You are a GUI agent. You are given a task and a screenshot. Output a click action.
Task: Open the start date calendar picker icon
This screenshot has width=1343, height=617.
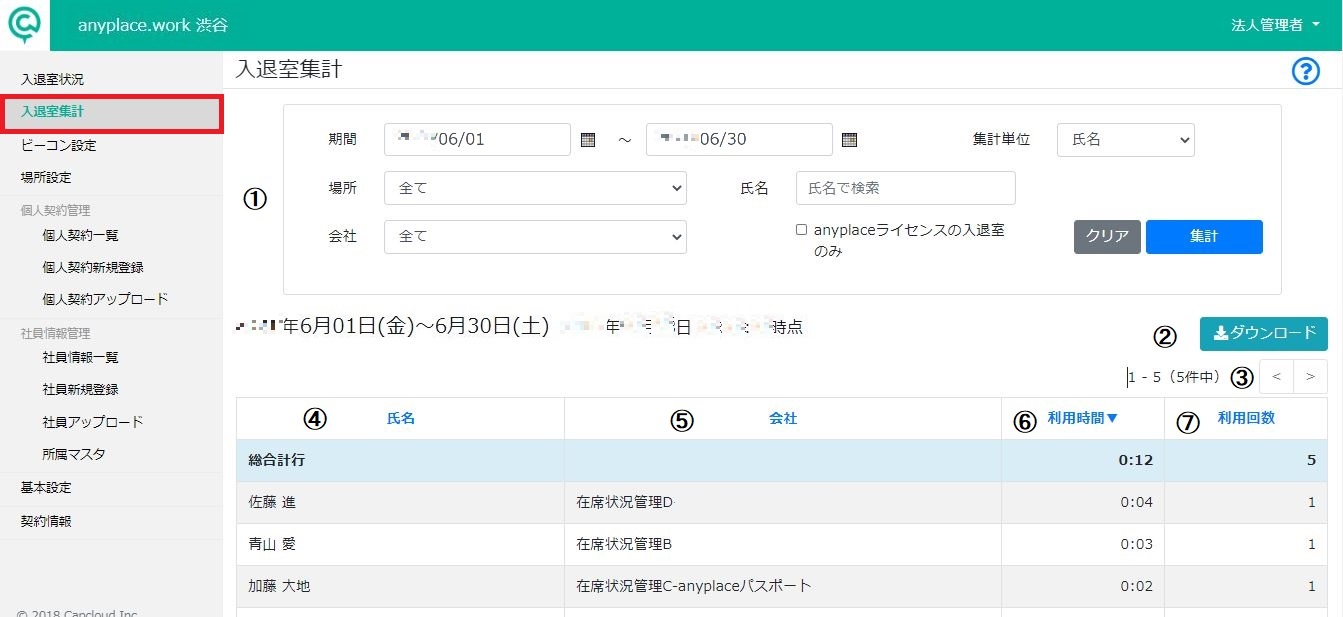pyautogui.click(x=588, y=140)
